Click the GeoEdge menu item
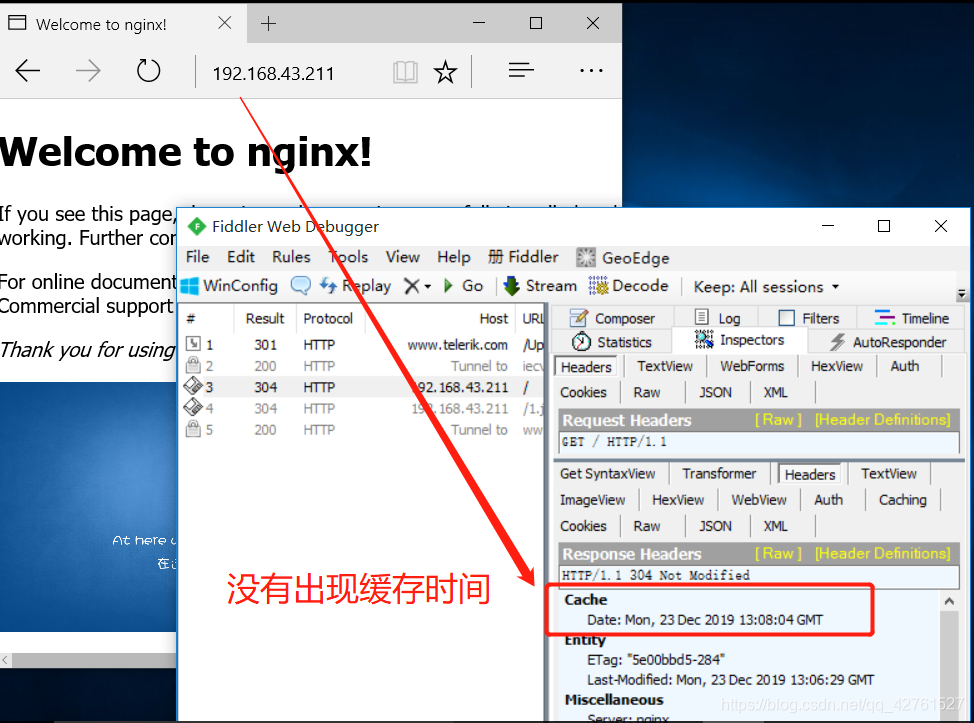 (623, 258)
